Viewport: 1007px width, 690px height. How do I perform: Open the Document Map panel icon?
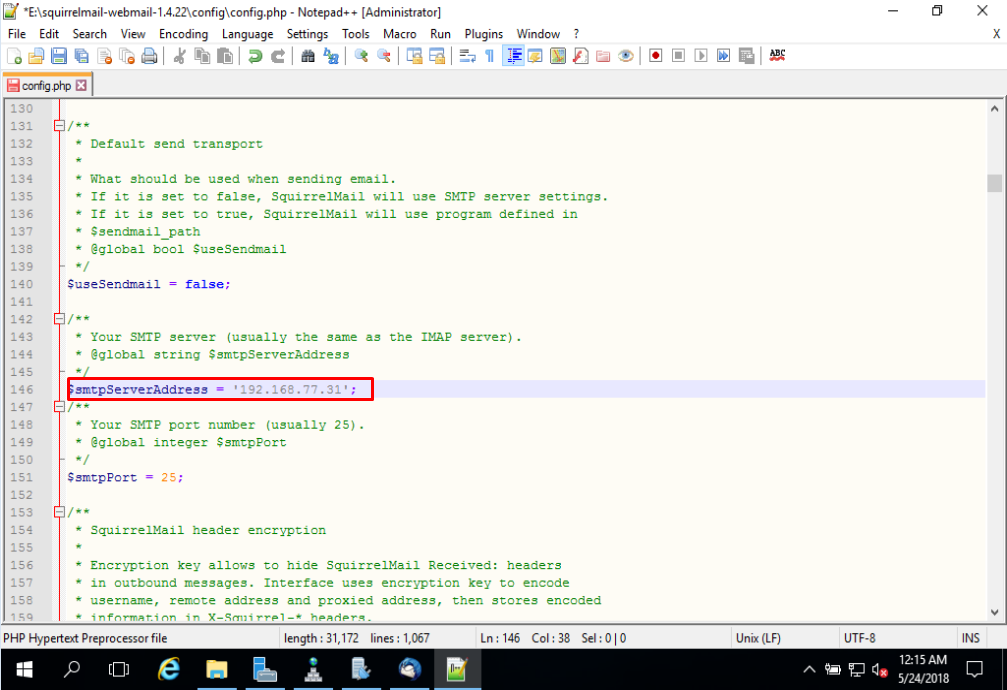pos(557,57)
